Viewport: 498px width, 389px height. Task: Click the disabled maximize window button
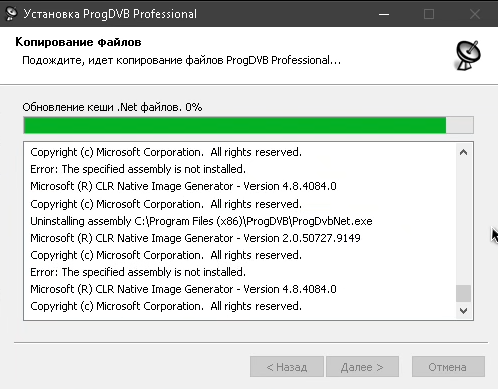(429, 14)
